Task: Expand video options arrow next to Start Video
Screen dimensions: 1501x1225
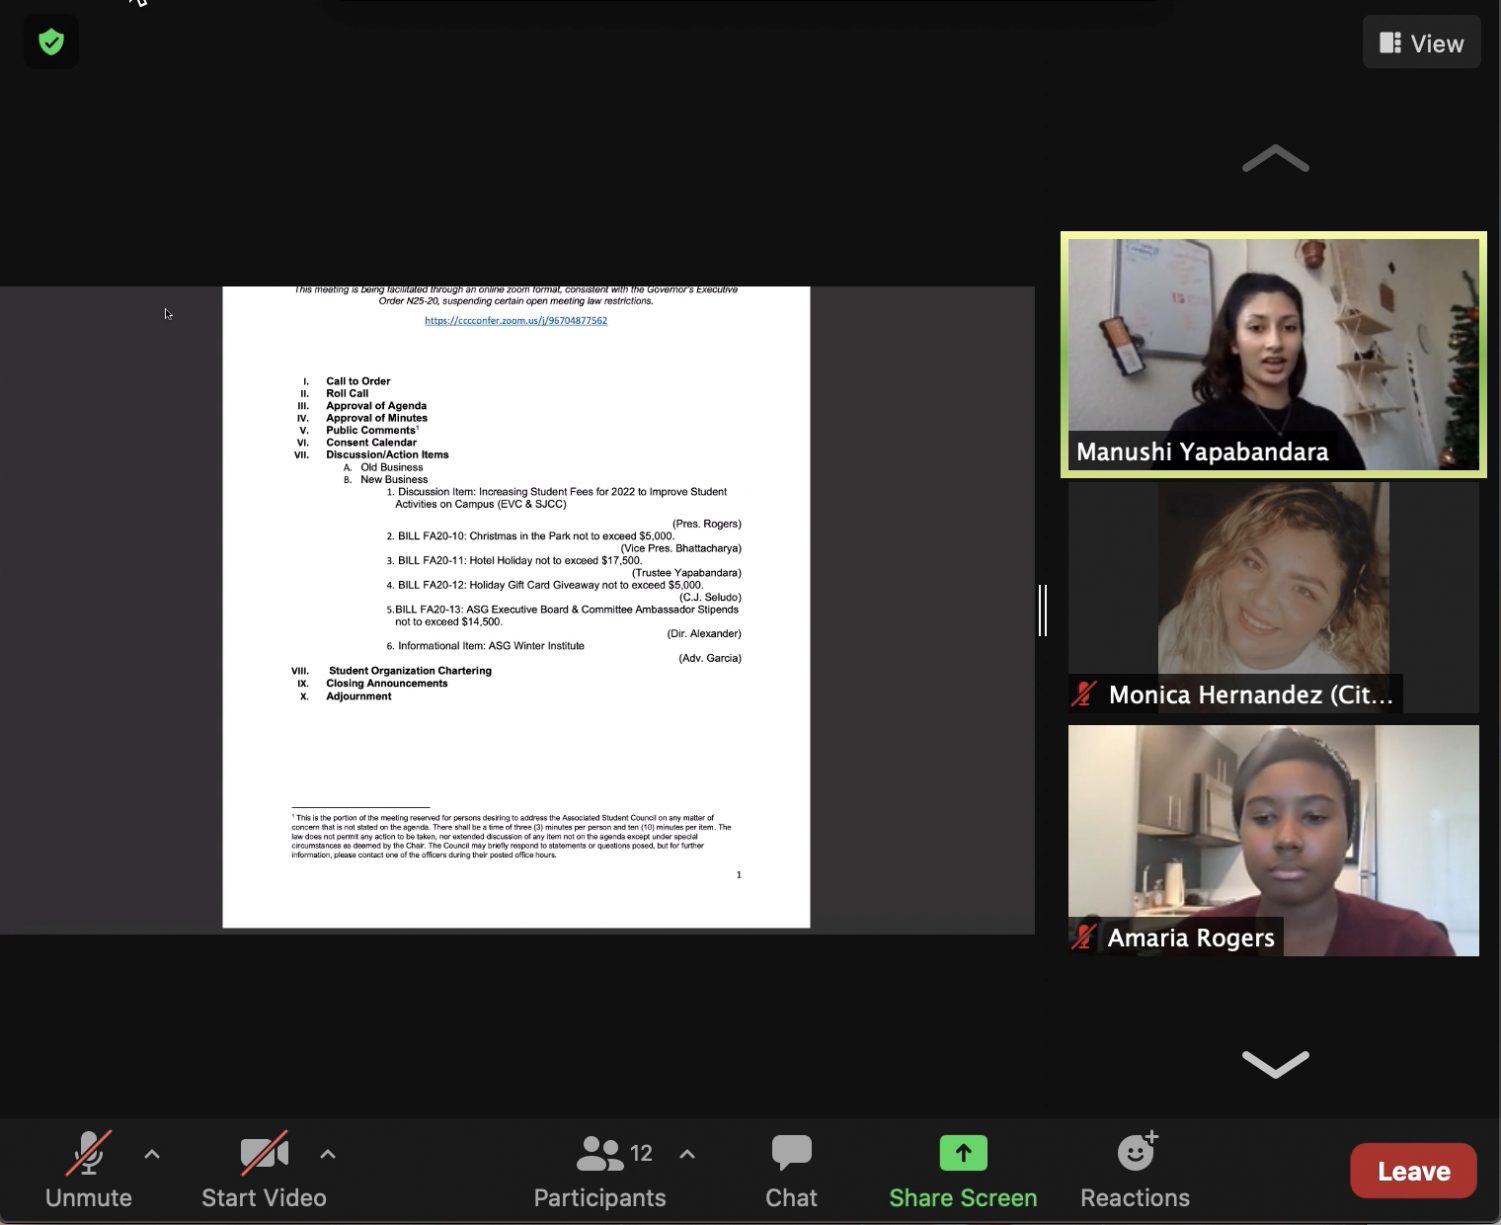Action: (327, 1154)
